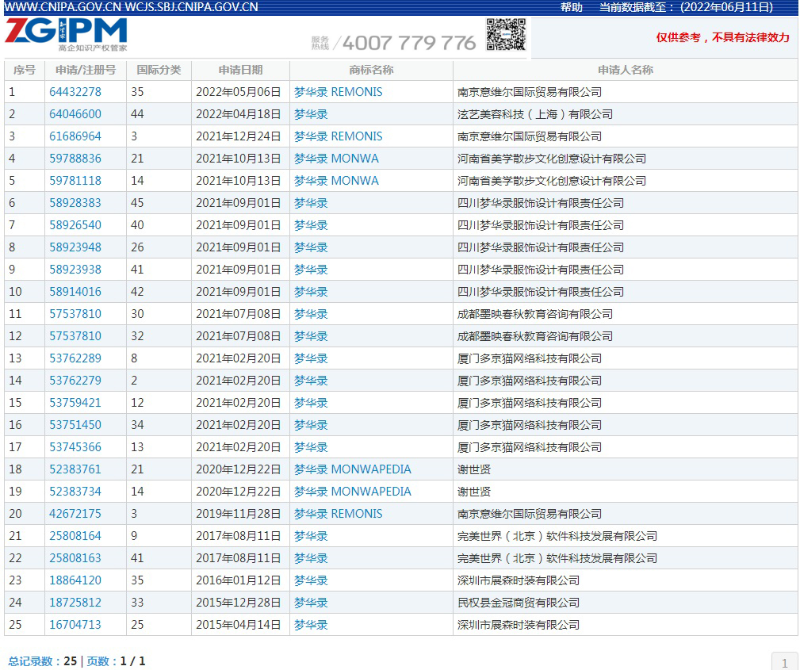800x670 pixels.
Task: Click page number 1 button
Action: click(x=784, y=661)
